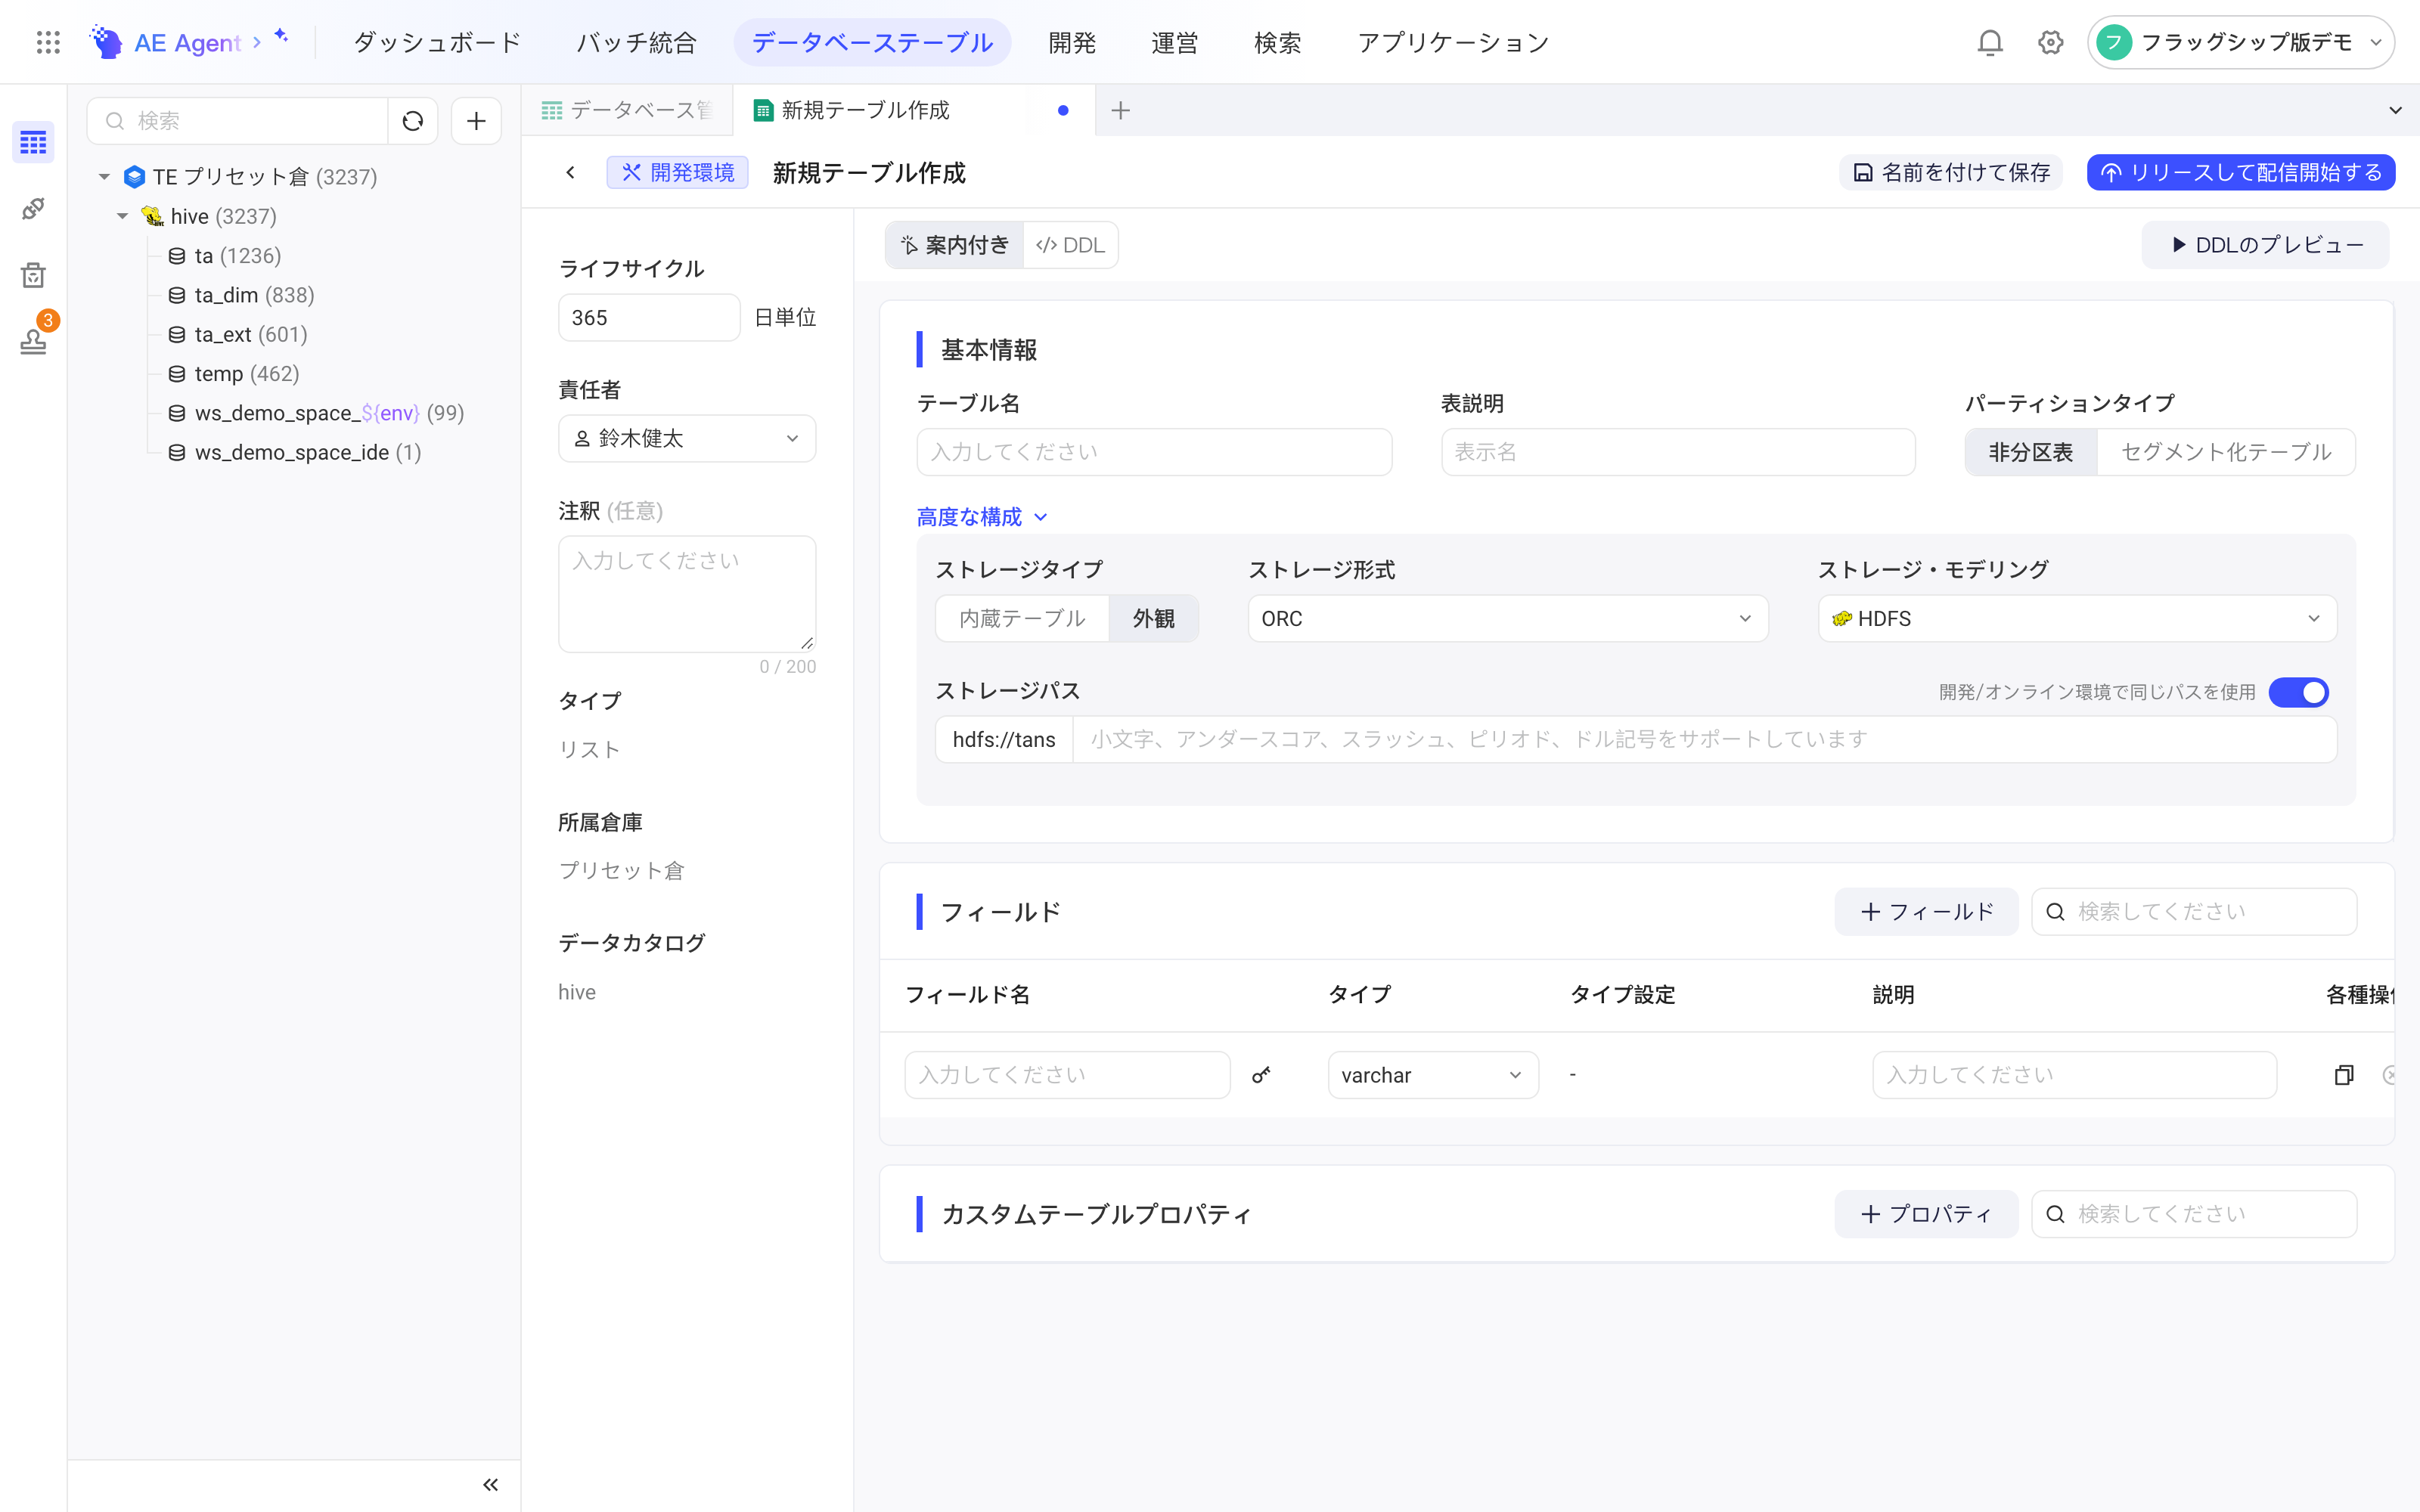
Task: Click リリースして配信開始する button
Action: tap(2240, 172)
